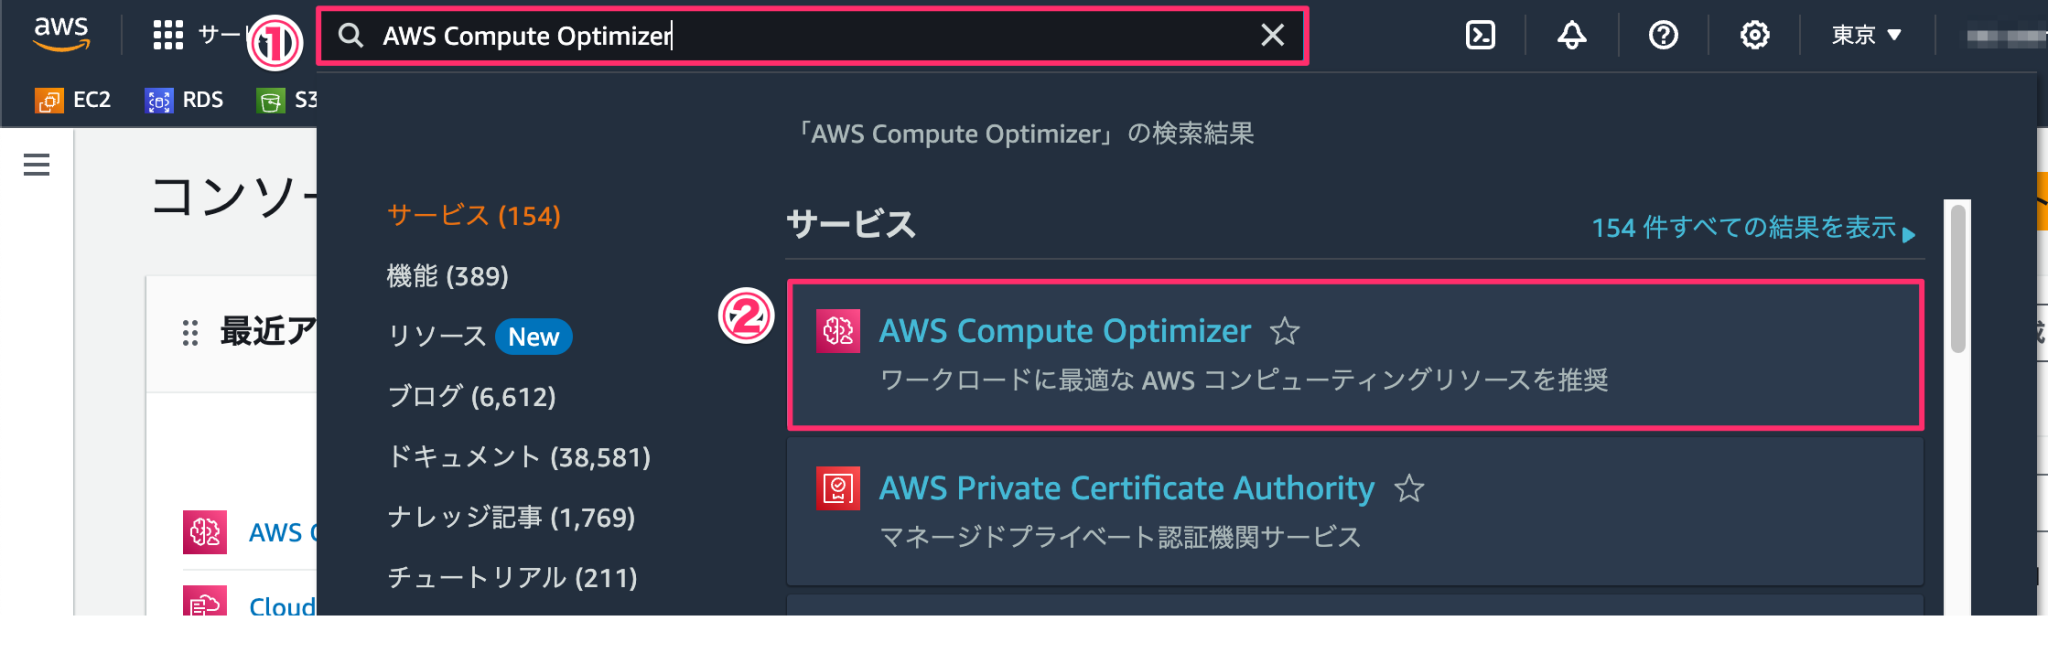Image resolution: width=2048 pixels, height=653 pixels.
Task: Star AWS Private Certificate Authority as favorite
Action: pos(1411,490)
